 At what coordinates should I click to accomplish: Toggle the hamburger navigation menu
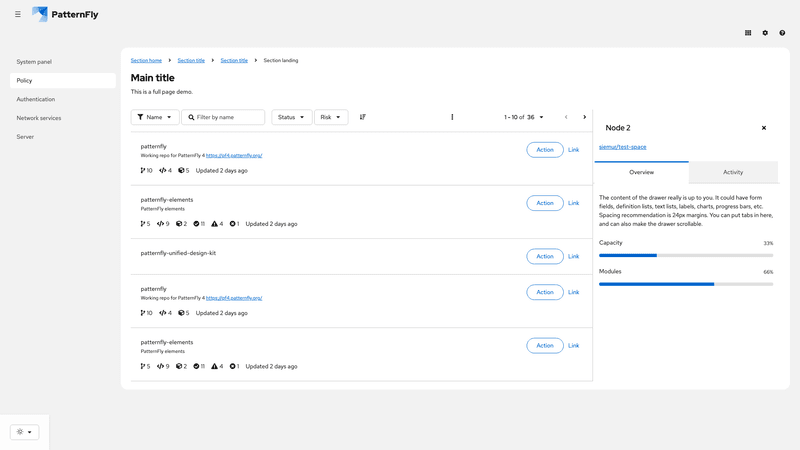(18, 14)
